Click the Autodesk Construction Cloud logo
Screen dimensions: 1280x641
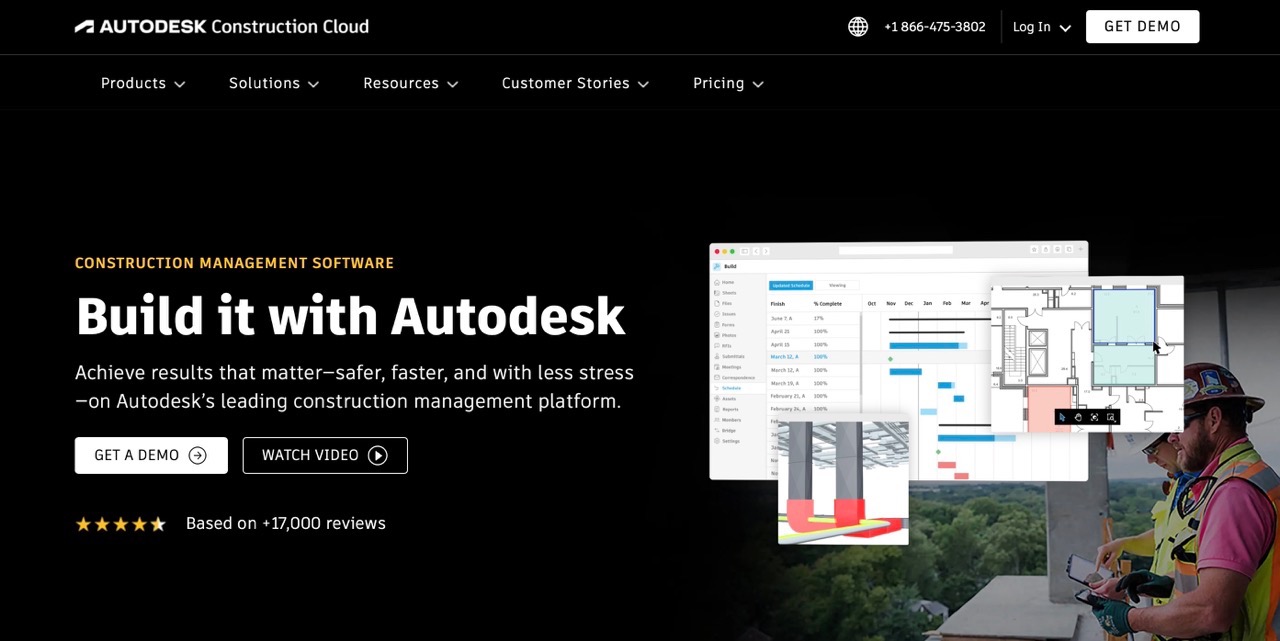coord(220,27)
